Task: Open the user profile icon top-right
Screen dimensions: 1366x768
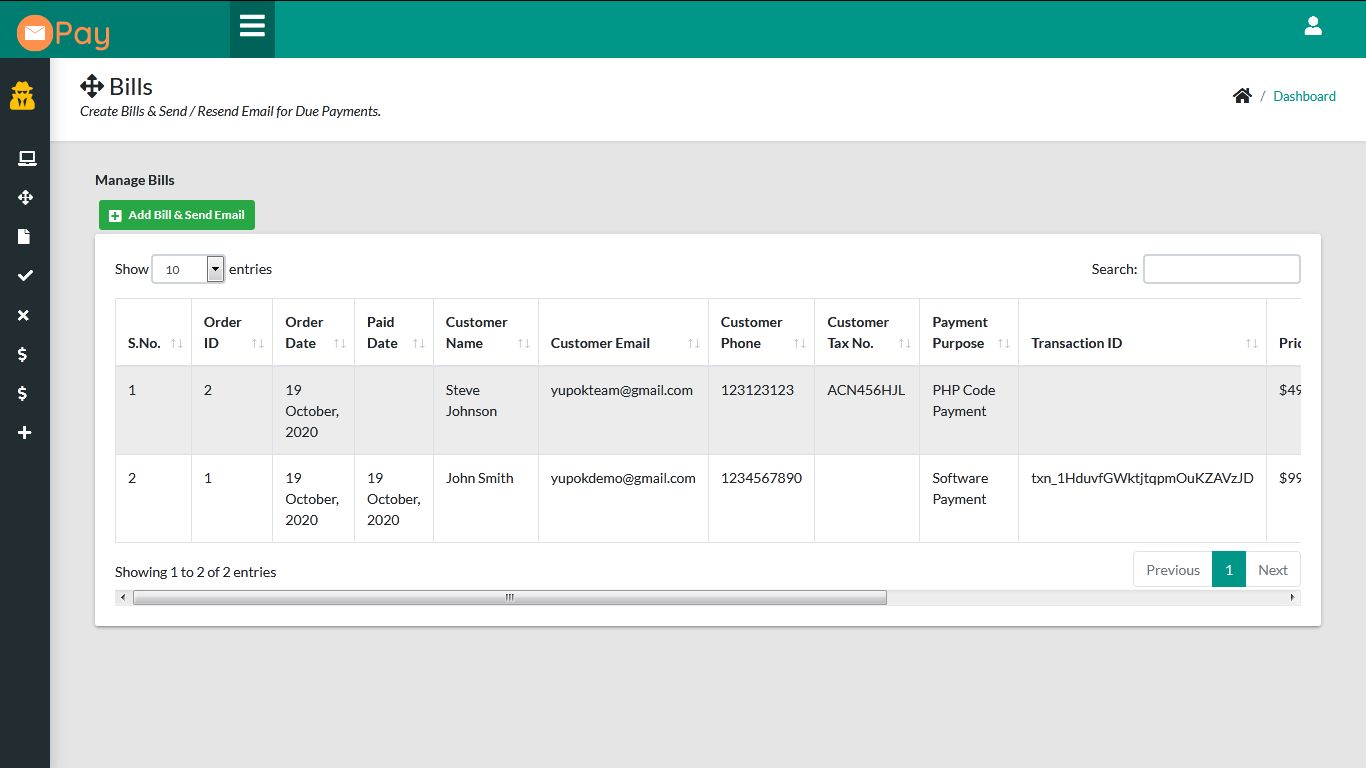Action: 1313,27
